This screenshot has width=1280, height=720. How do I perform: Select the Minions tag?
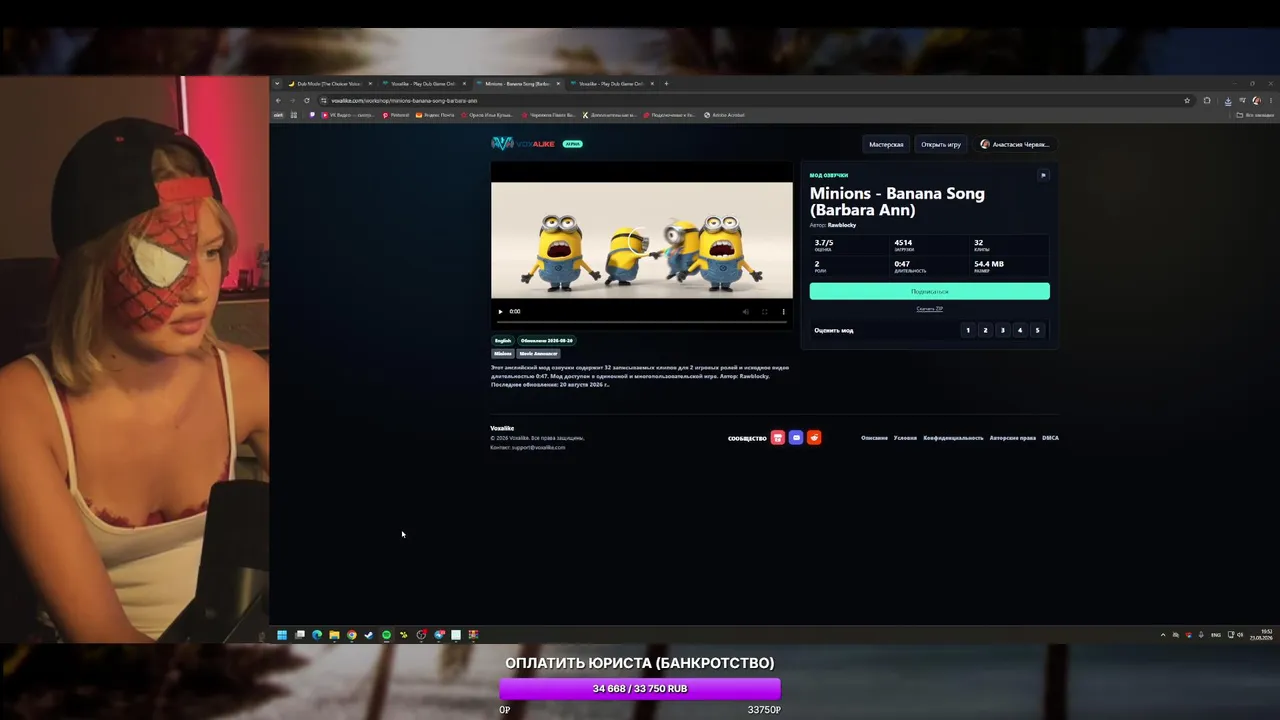[x=503, y=354]
